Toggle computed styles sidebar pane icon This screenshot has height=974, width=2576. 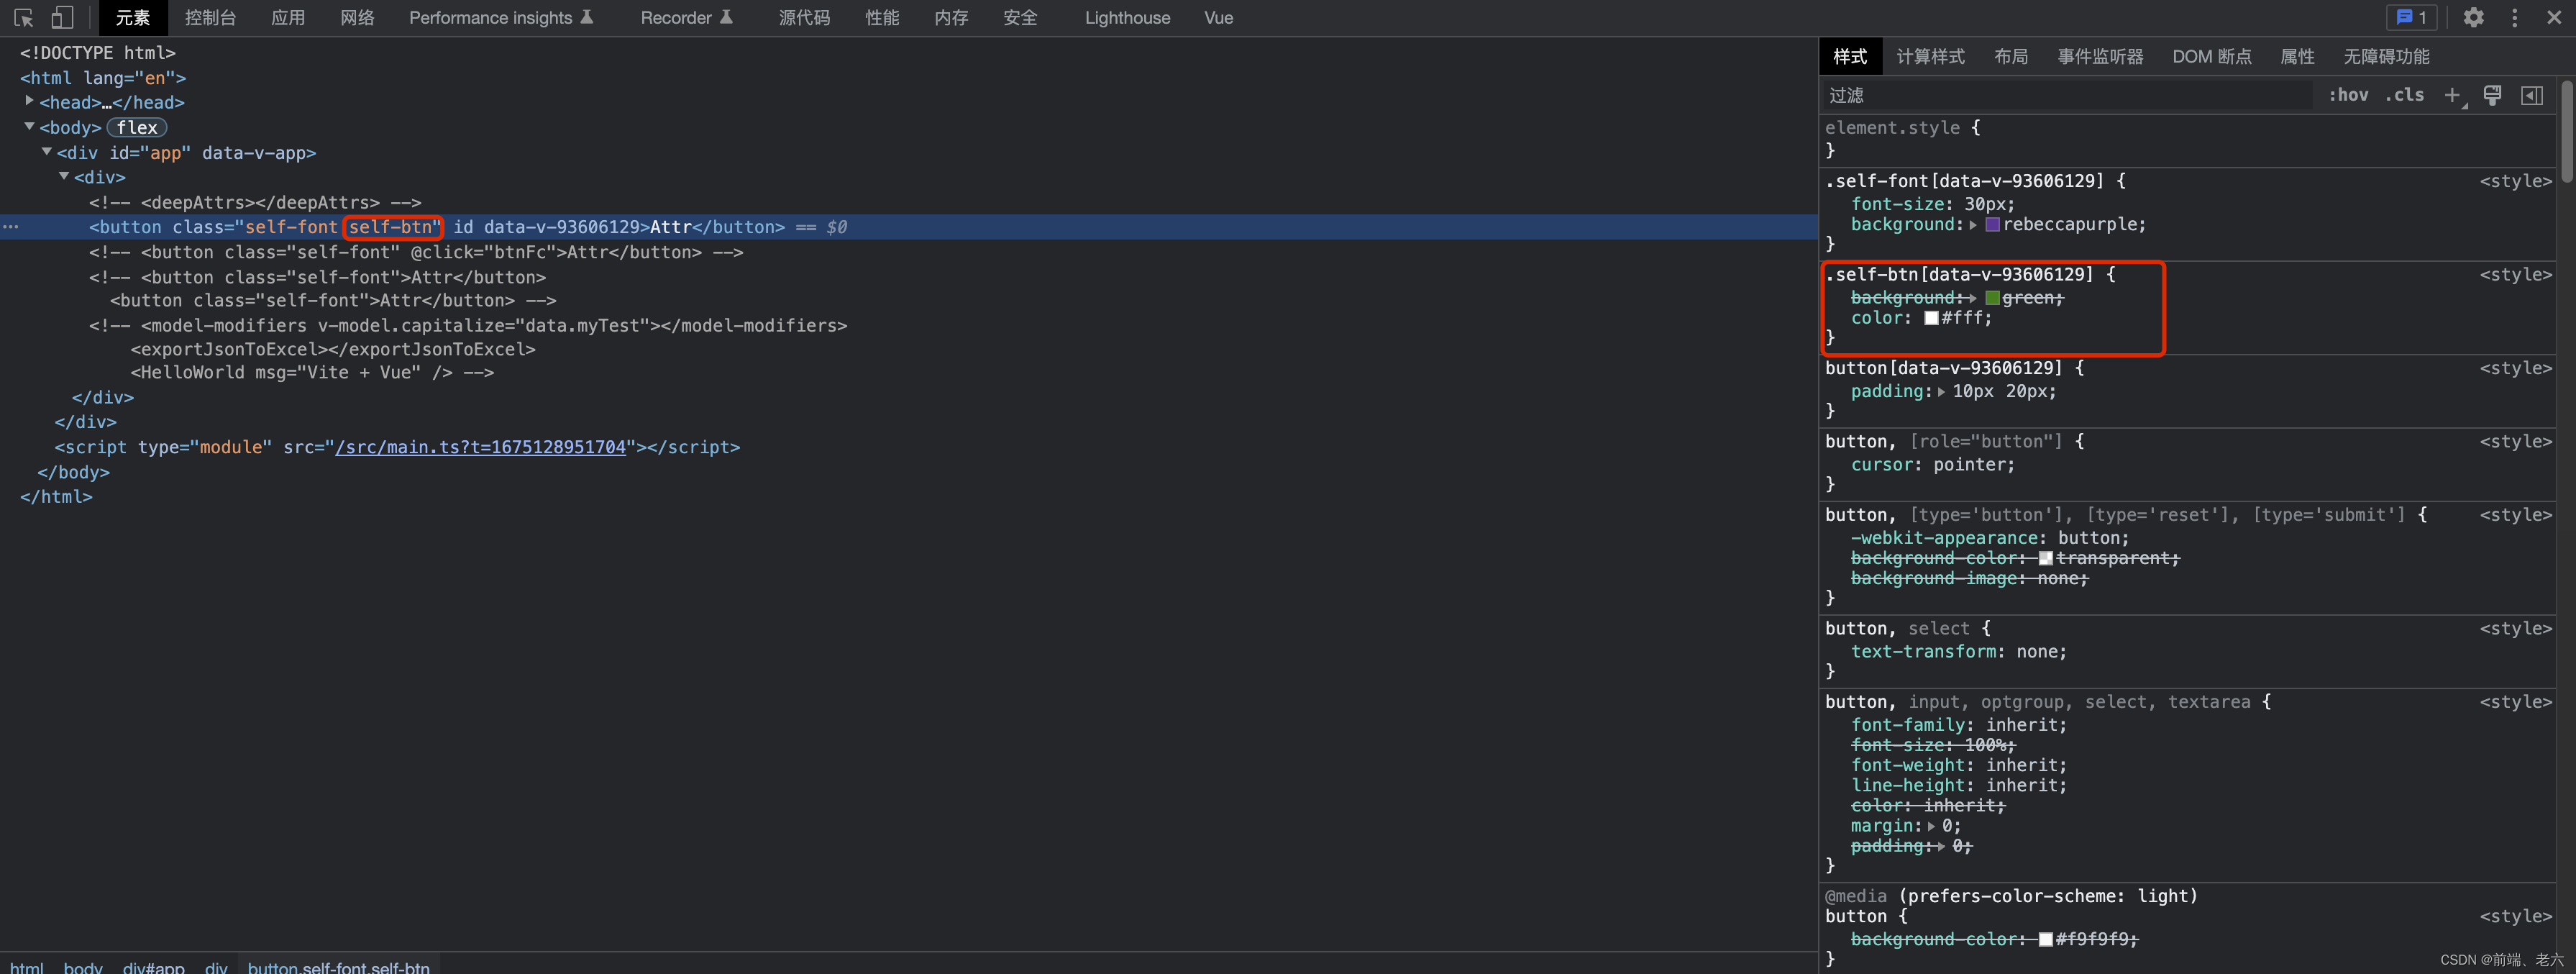(2531, 95)
